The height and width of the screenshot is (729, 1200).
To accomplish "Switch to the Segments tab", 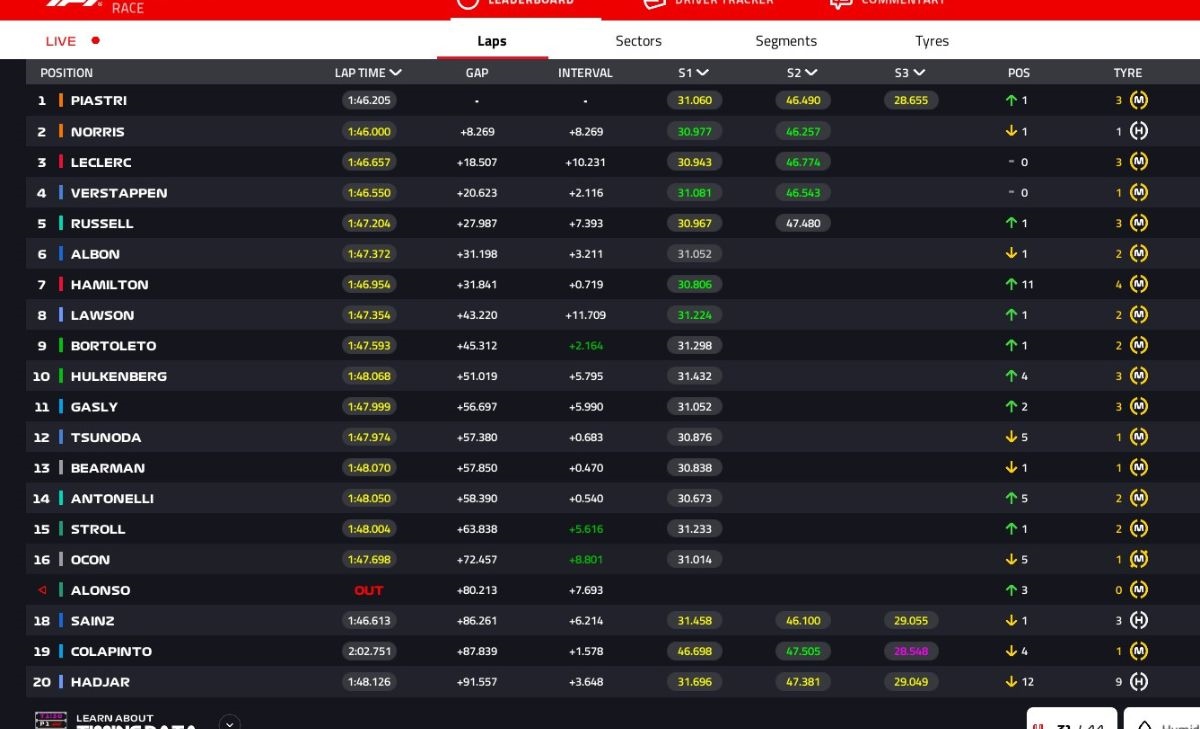I will pos(786,41).
